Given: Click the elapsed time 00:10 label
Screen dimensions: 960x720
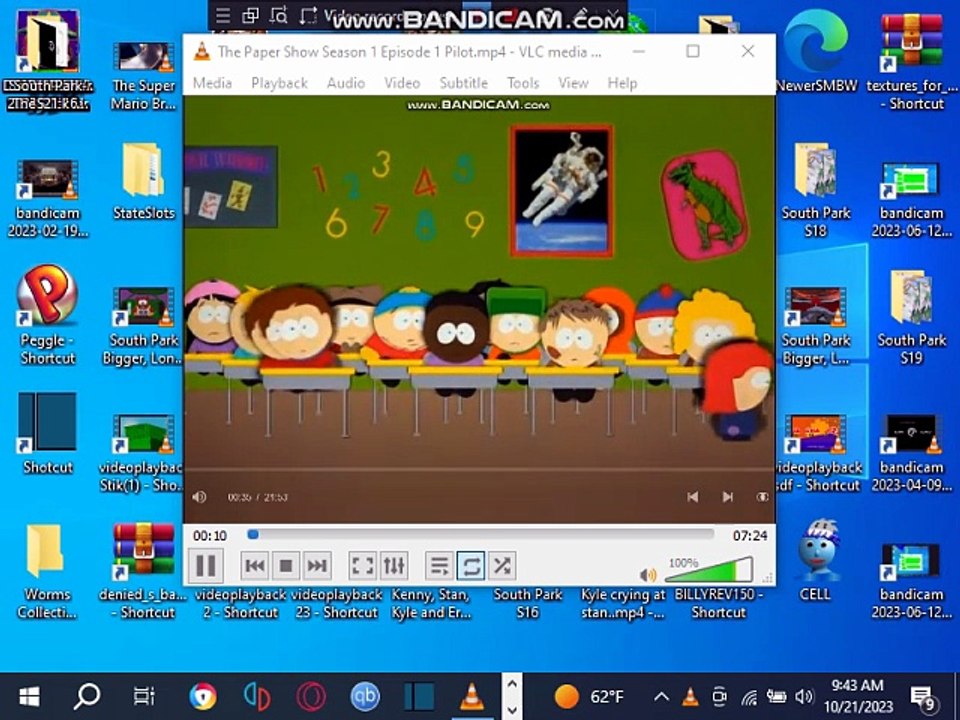Looking at the screenshot, I should 210,536.
